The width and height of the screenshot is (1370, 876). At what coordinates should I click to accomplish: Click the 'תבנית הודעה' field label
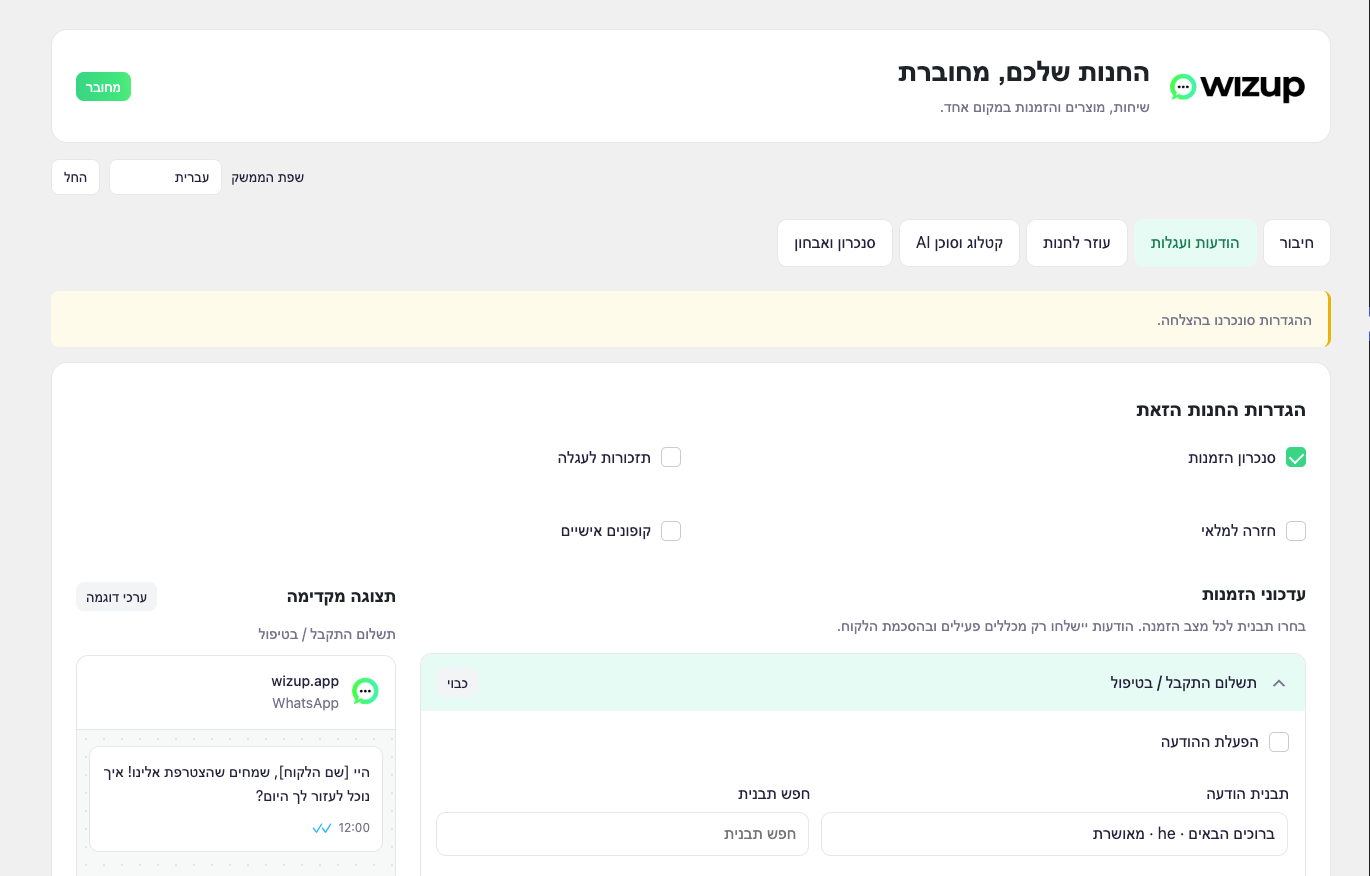1248,794
